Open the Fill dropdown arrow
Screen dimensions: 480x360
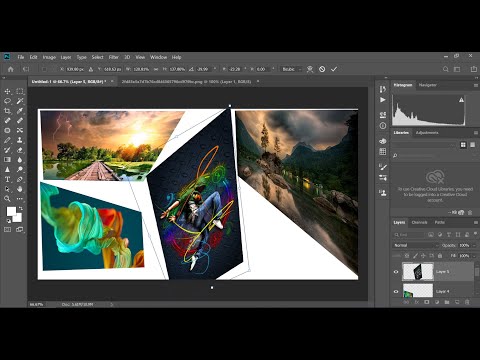coord(474,256)
